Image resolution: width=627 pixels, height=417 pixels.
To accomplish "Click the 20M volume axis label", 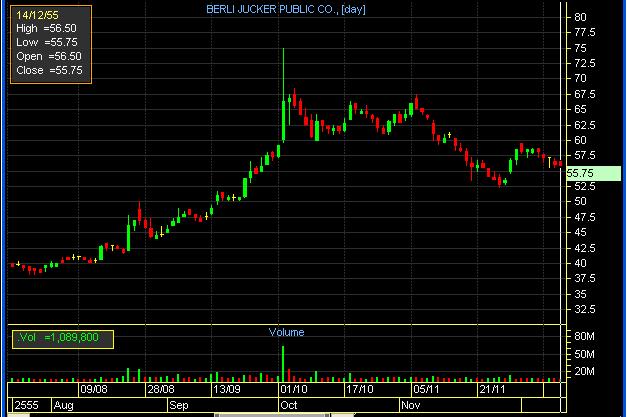I will click(584, 371).
